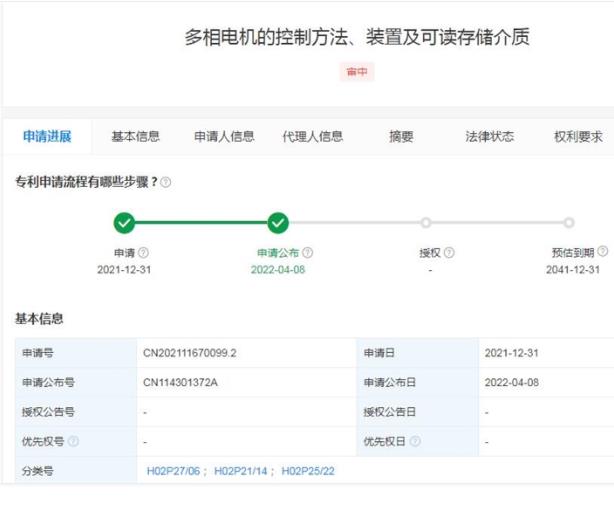Select the 代理人信息 tab
614x512 pixels.
pos(312,137)
